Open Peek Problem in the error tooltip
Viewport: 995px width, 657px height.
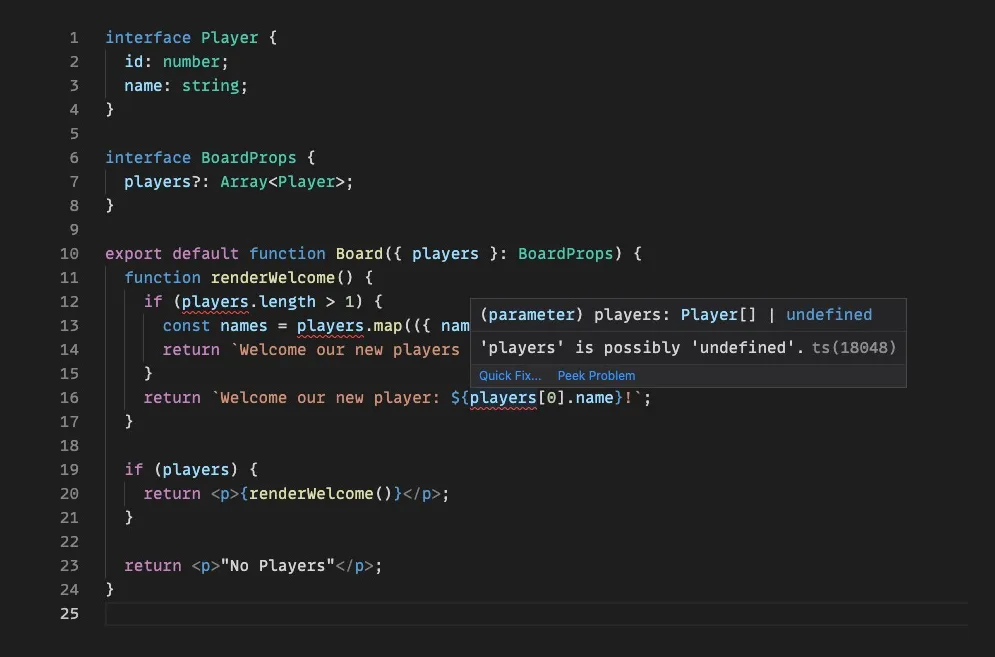point(596,375)
